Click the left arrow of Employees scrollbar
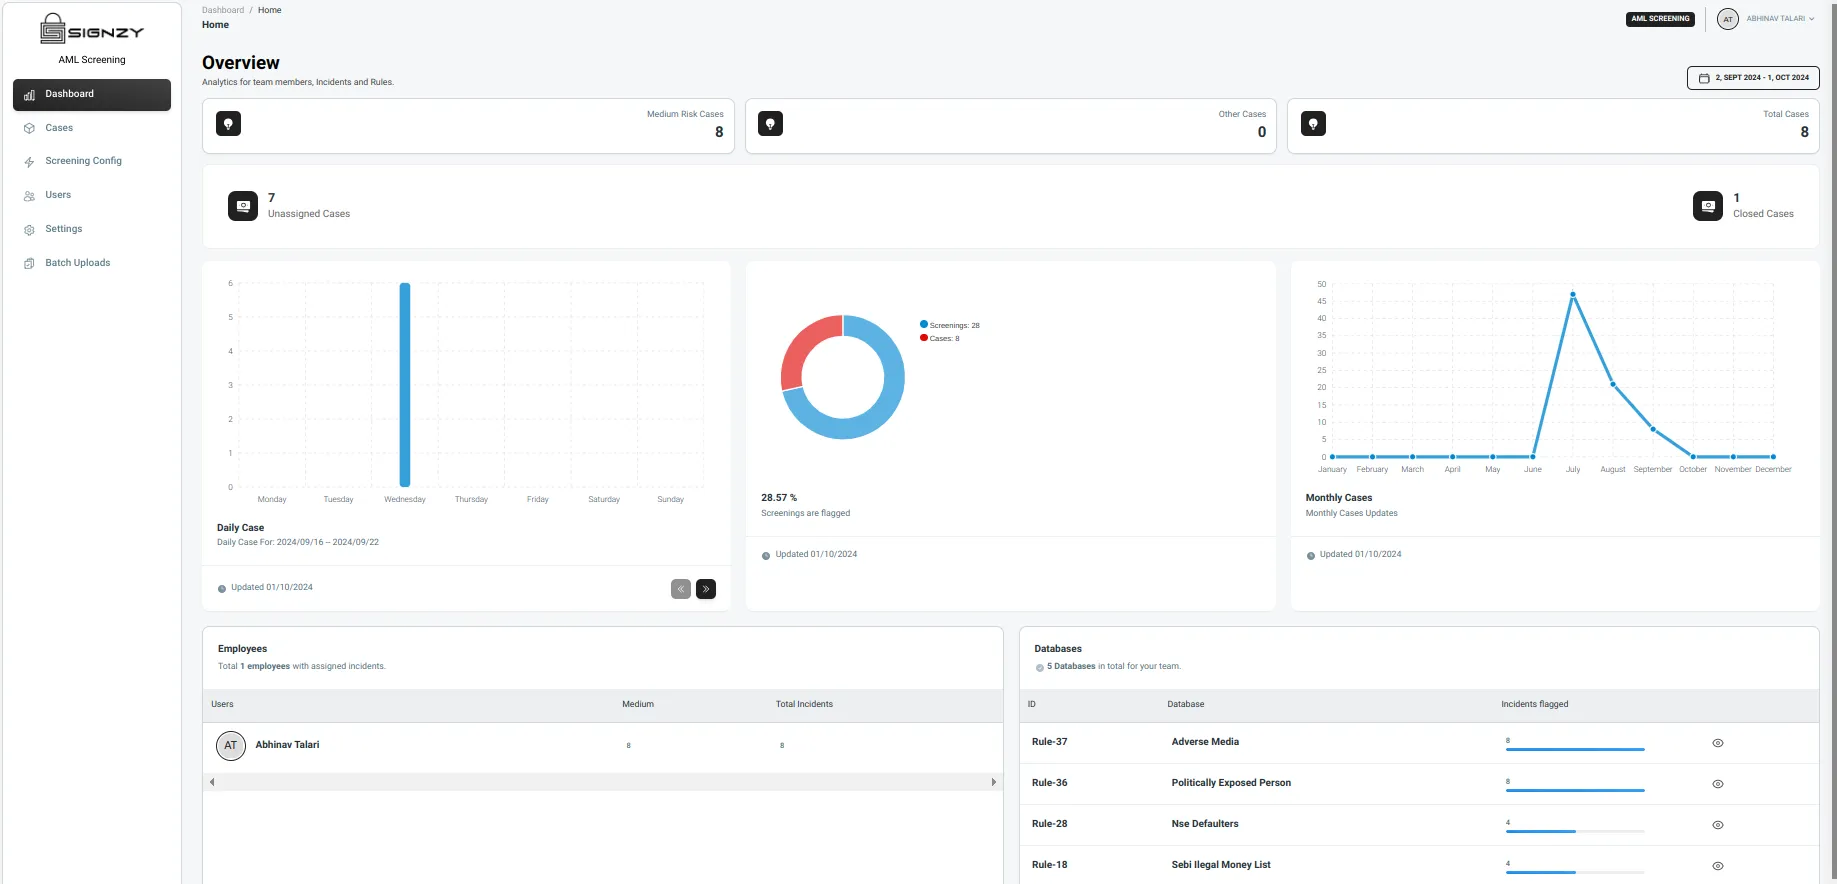The width and height of the screenshot is (1837, 884). 212,782
